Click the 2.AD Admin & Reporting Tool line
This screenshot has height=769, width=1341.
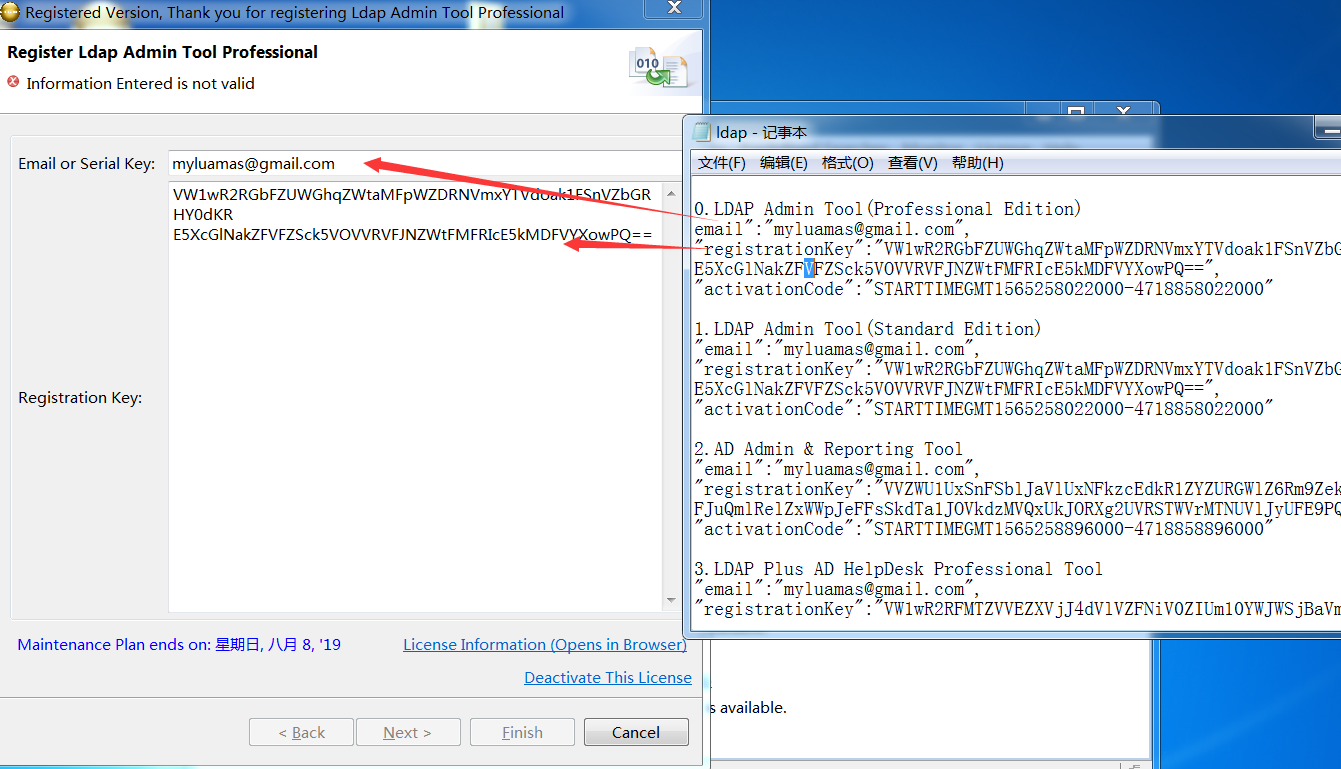829,449
